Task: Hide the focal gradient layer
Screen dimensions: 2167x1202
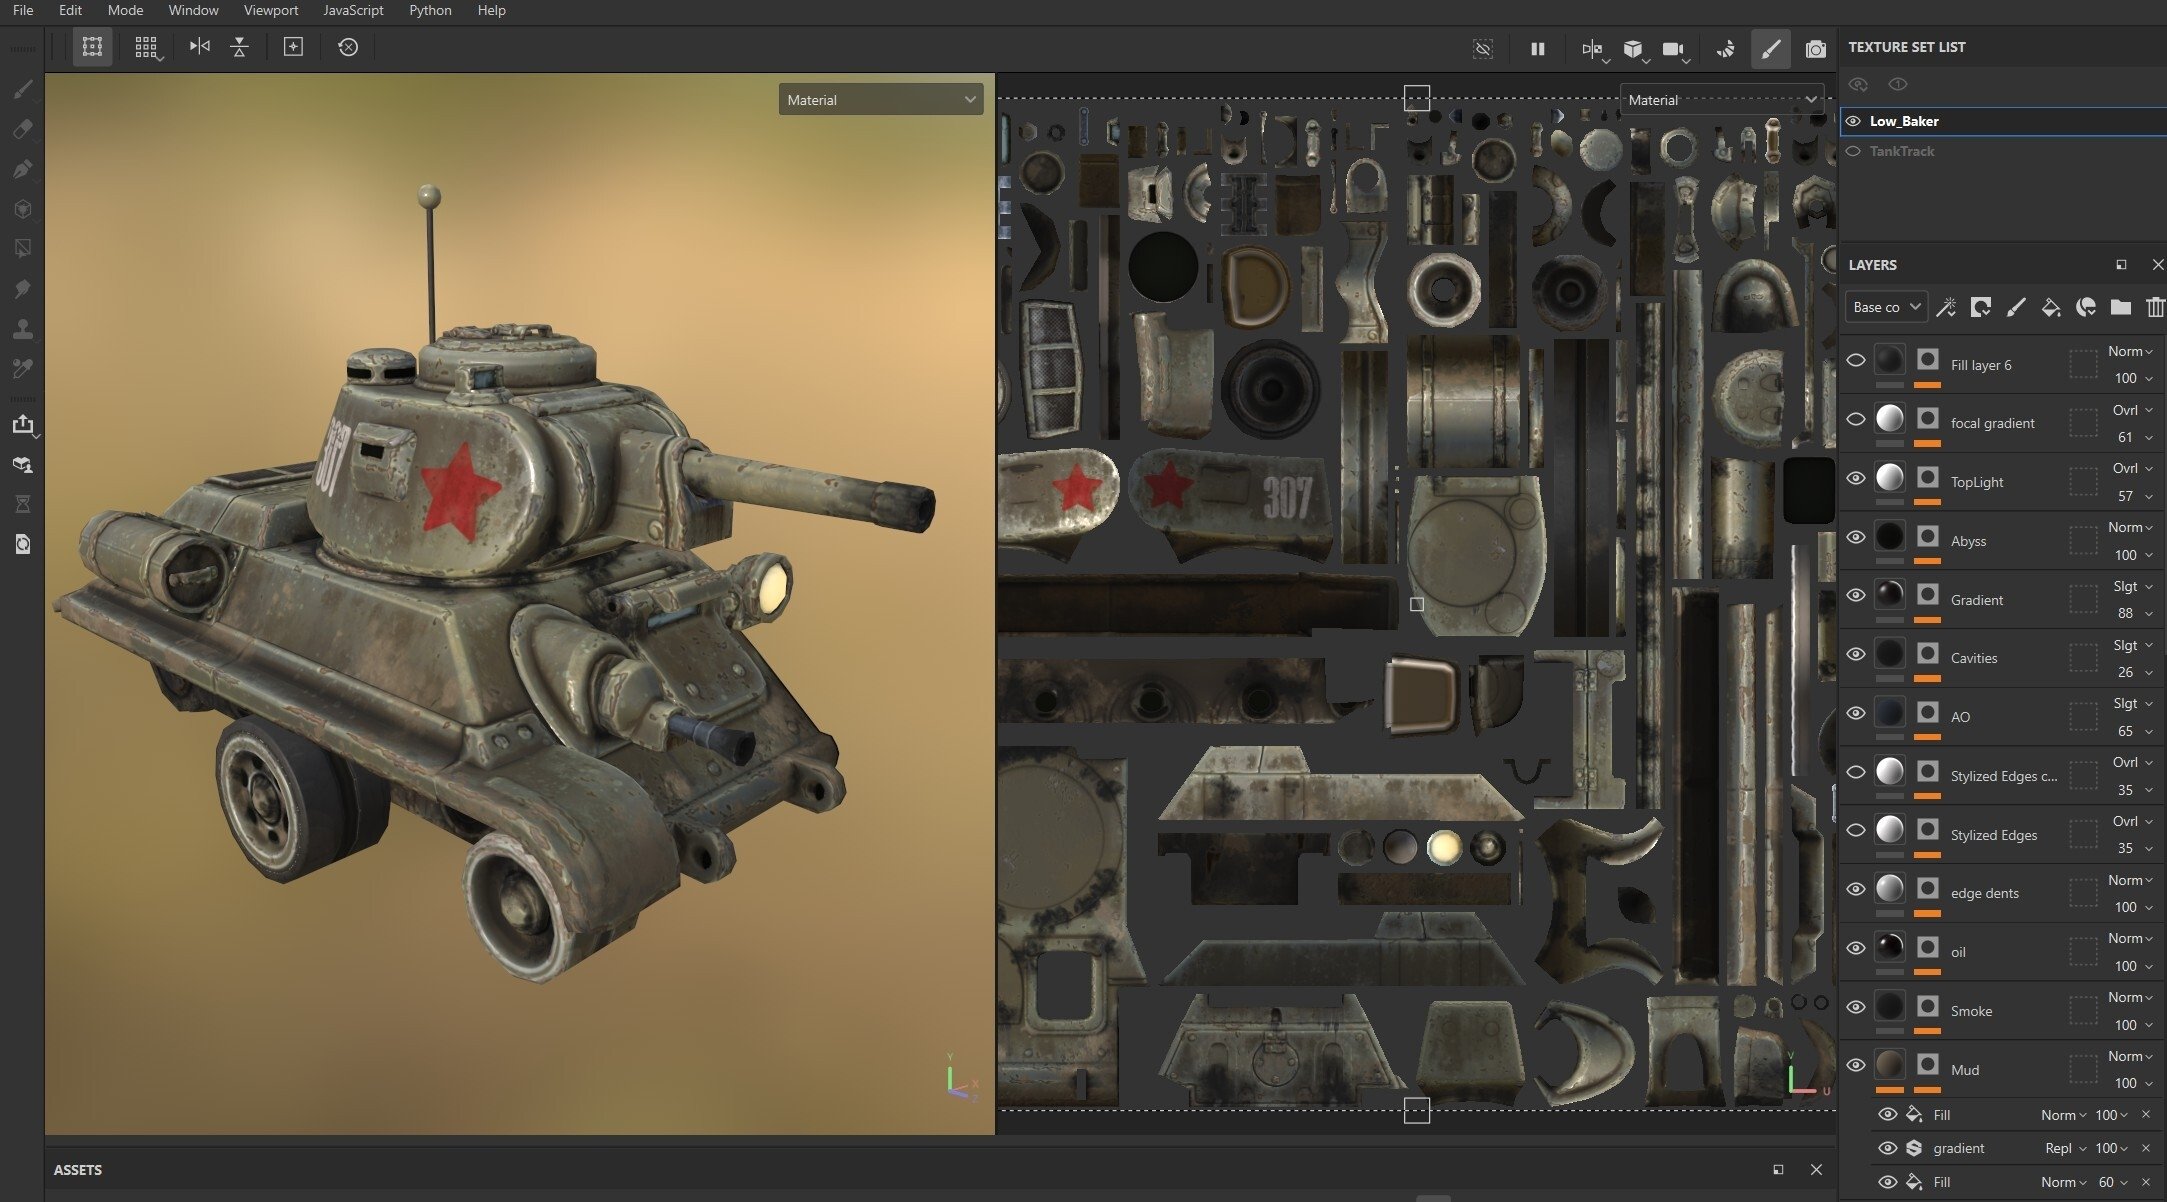Action: tap(1855, 419)
